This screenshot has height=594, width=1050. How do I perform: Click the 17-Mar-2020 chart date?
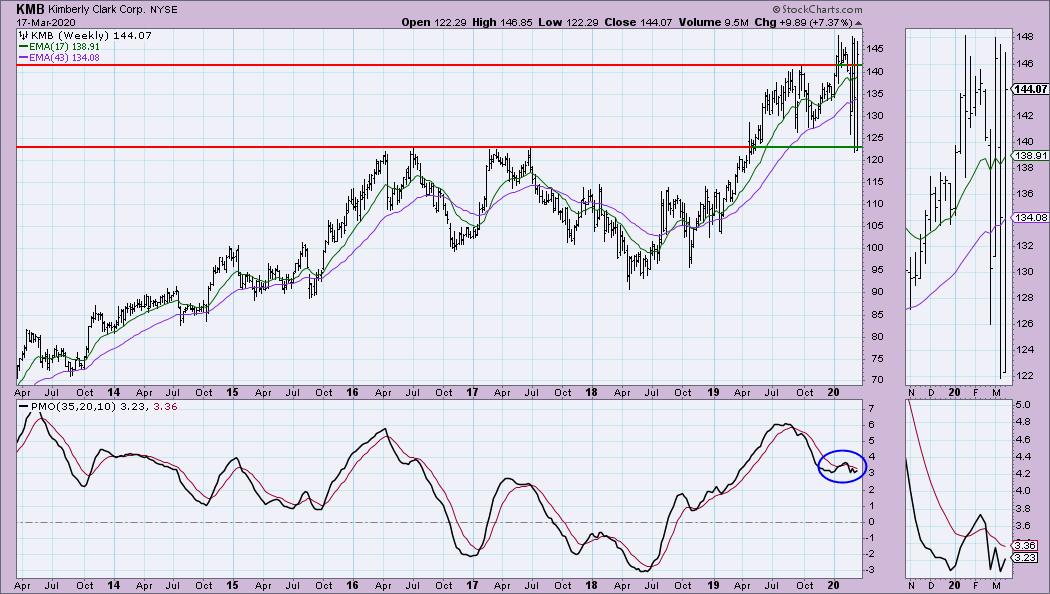coord(46,22)
